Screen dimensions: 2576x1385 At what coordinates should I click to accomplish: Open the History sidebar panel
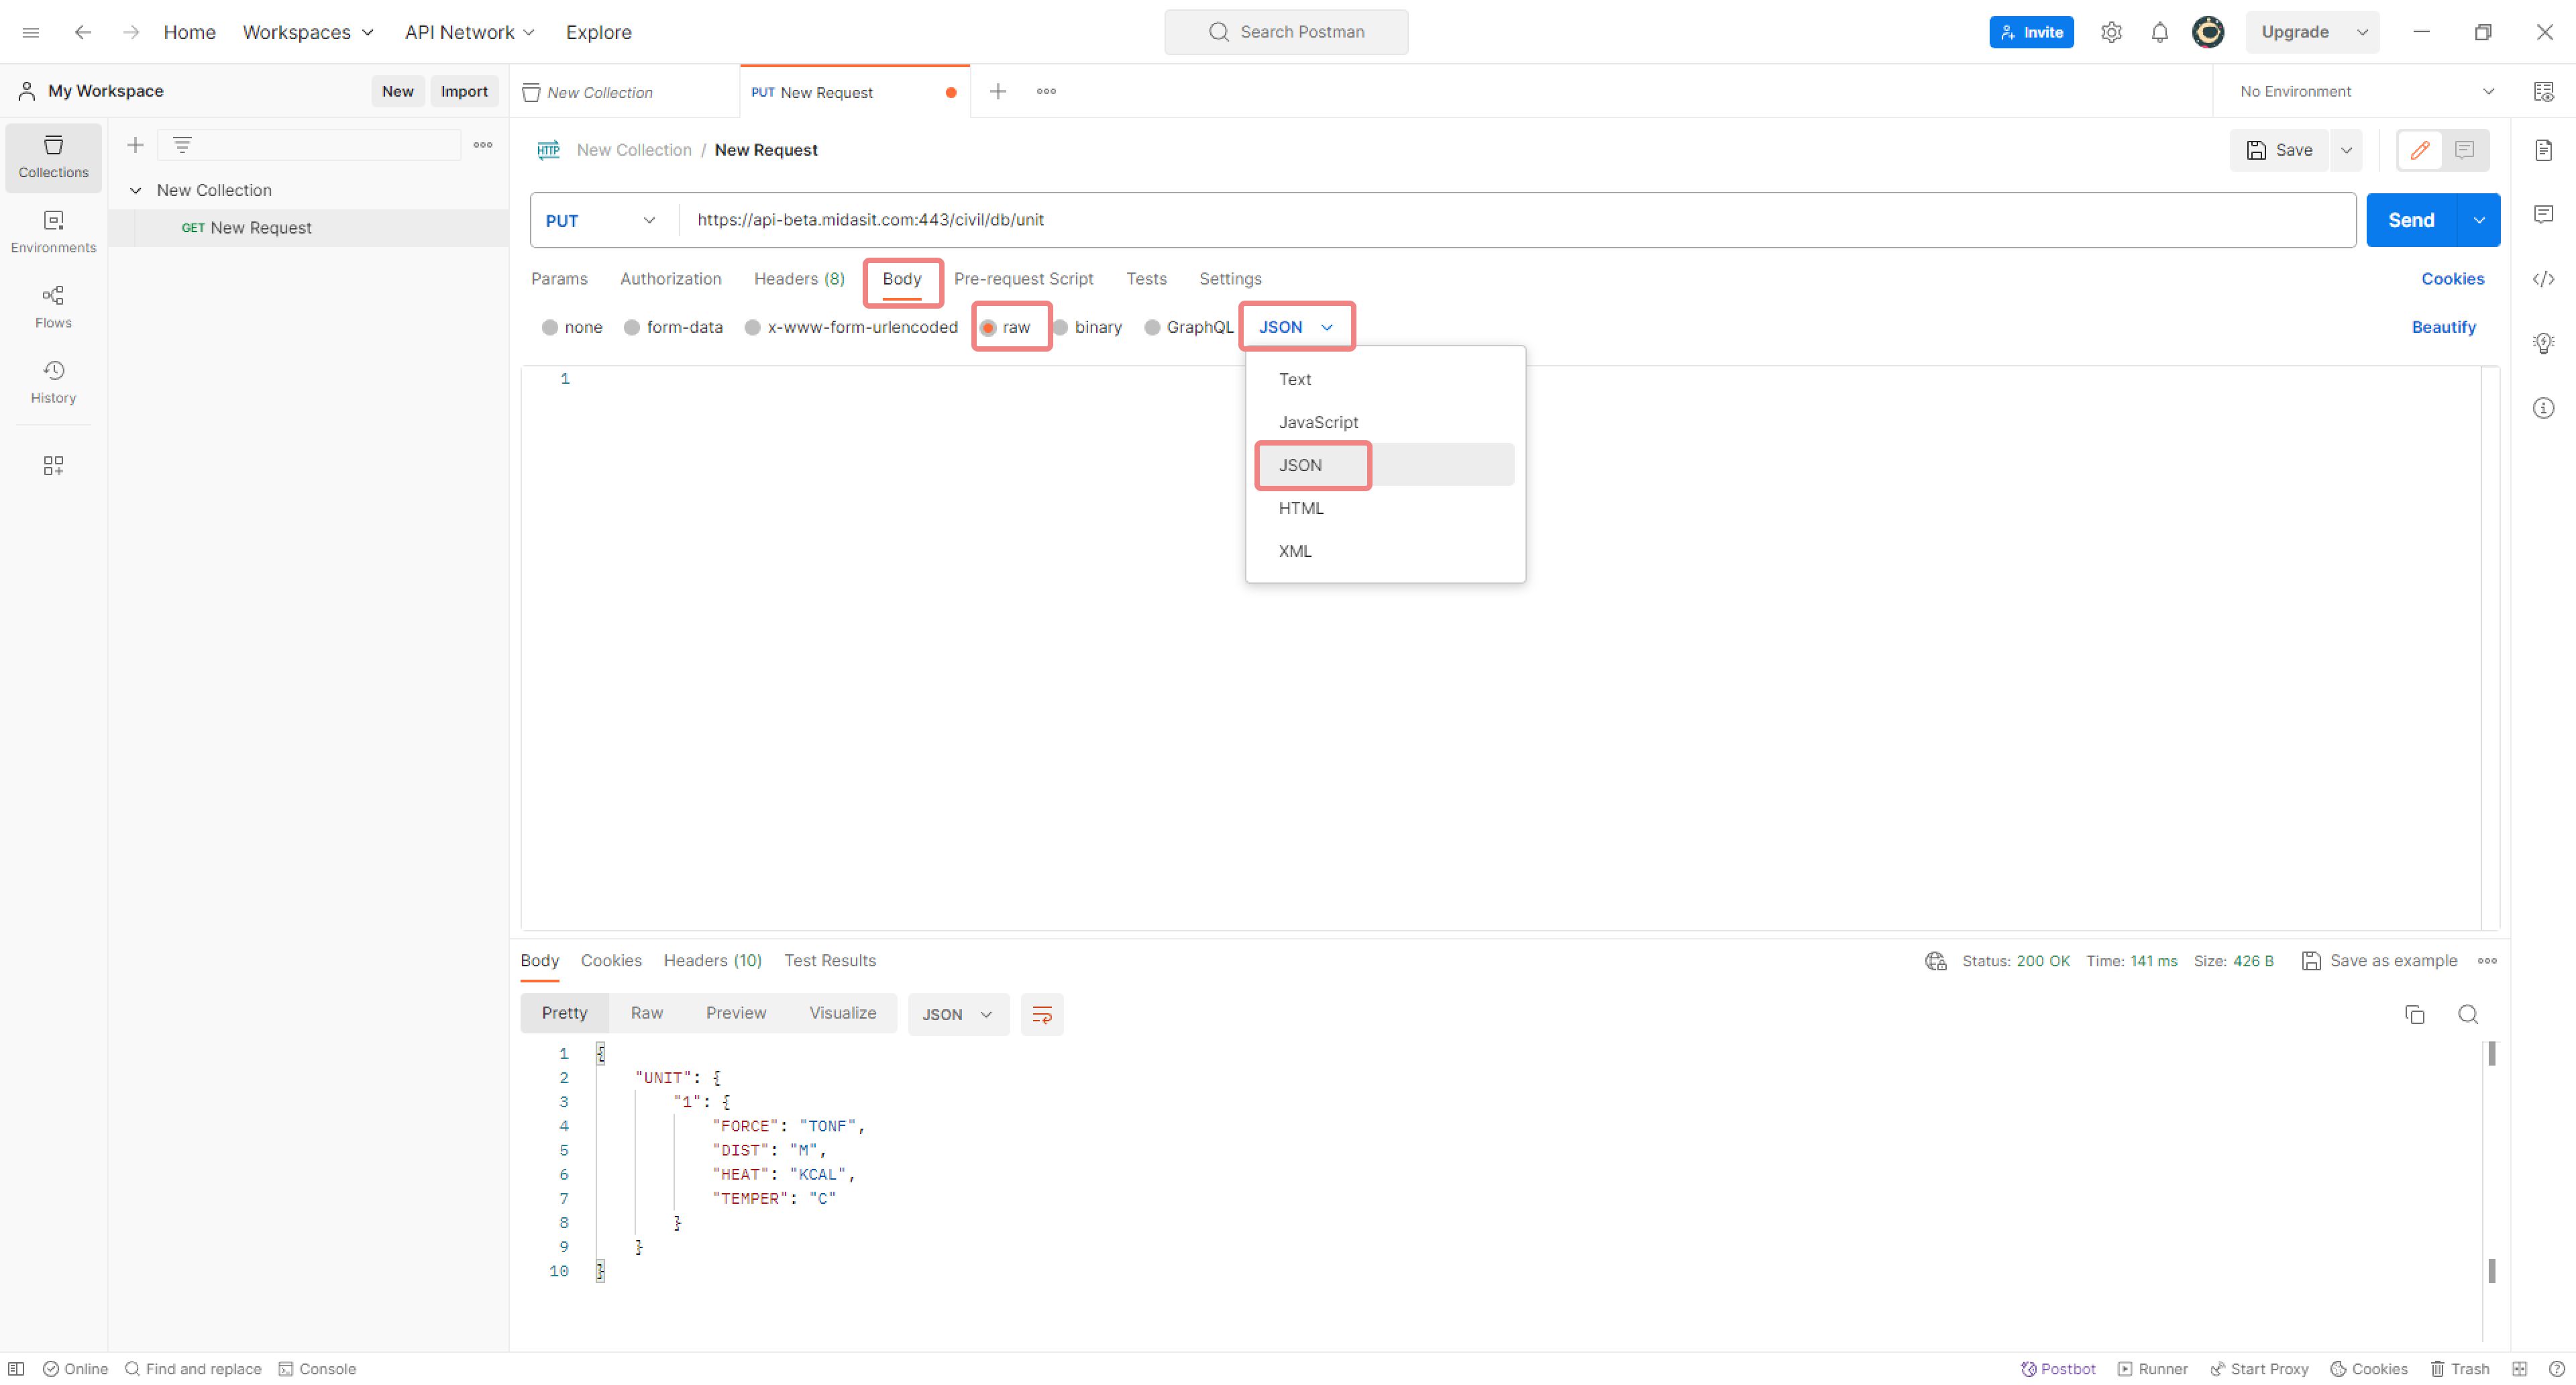click(x=53, y=382)
